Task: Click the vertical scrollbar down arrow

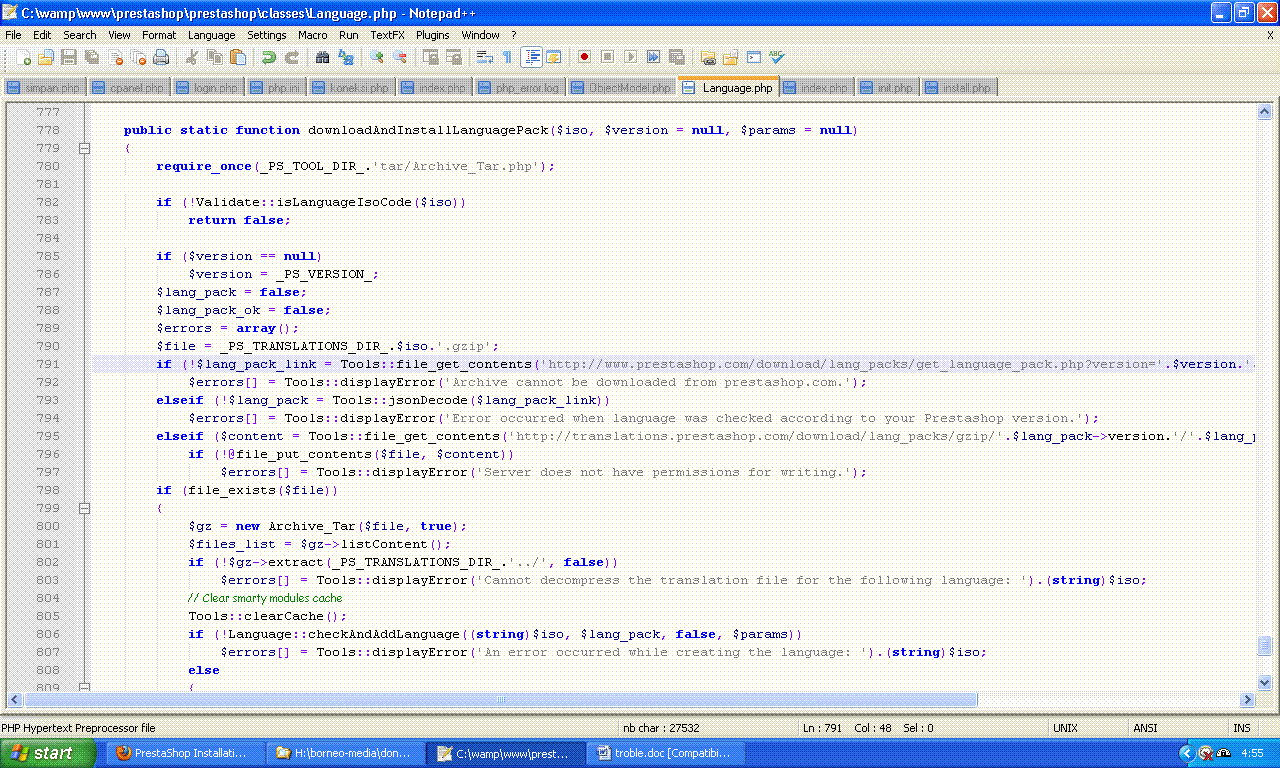Action: click(1264, 682)
